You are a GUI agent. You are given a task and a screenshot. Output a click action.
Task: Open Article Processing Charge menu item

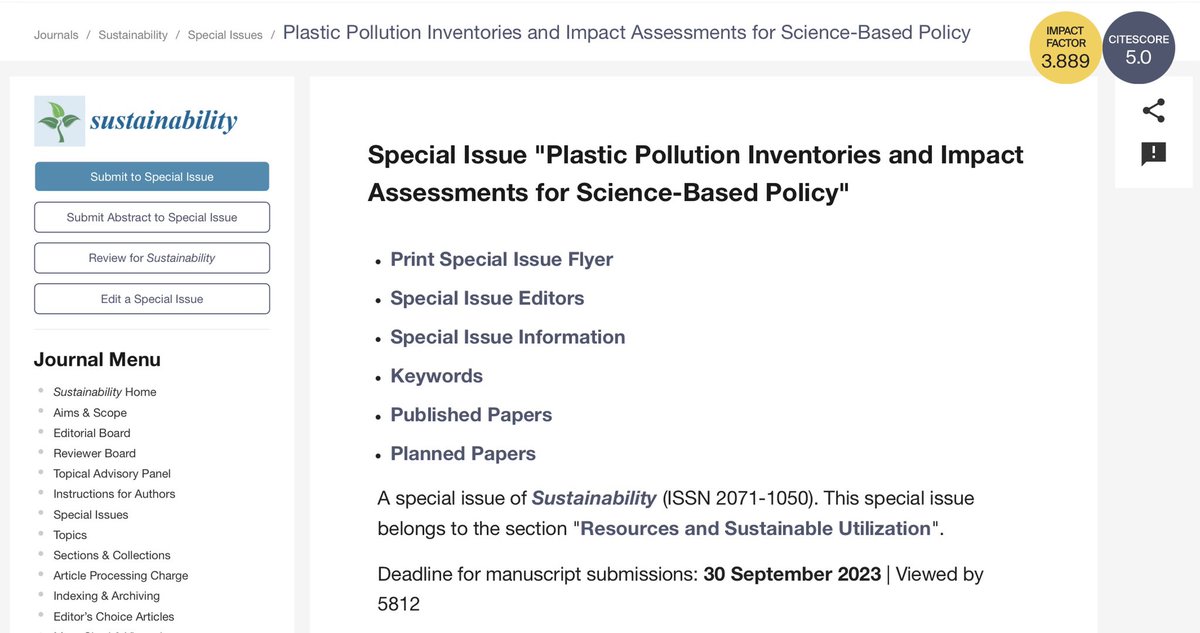pyautogui.click(x=121, y=575)
